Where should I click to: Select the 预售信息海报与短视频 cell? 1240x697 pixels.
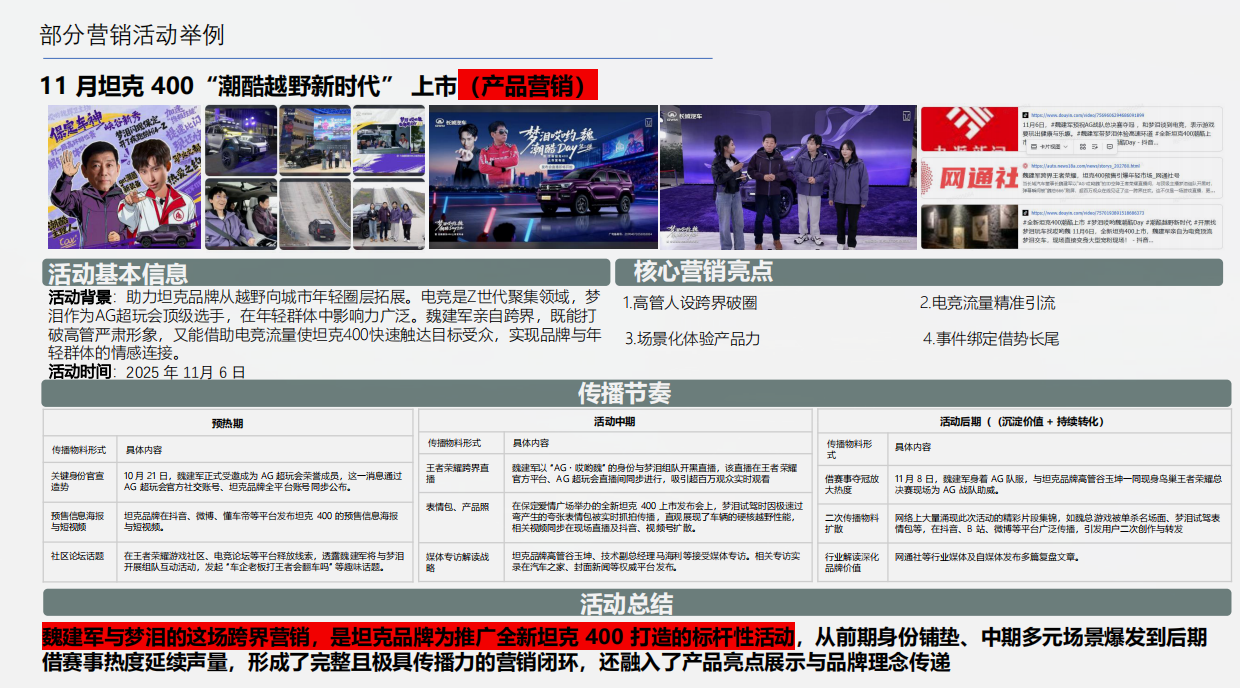(78, 521)
